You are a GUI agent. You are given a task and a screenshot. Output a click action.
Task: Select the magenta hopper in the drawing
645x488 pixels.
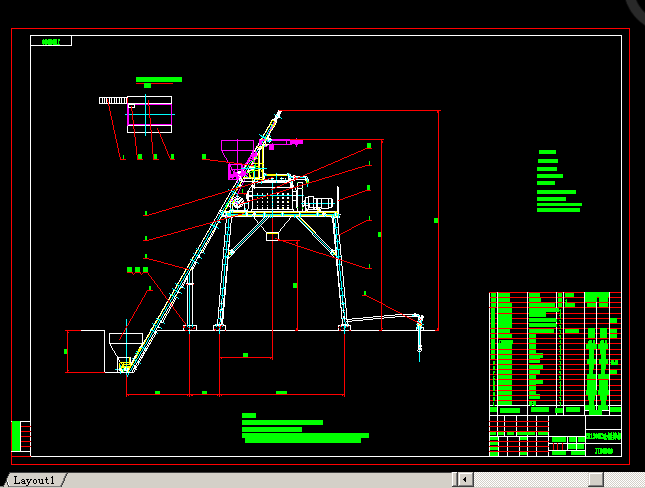pos(237,159)
